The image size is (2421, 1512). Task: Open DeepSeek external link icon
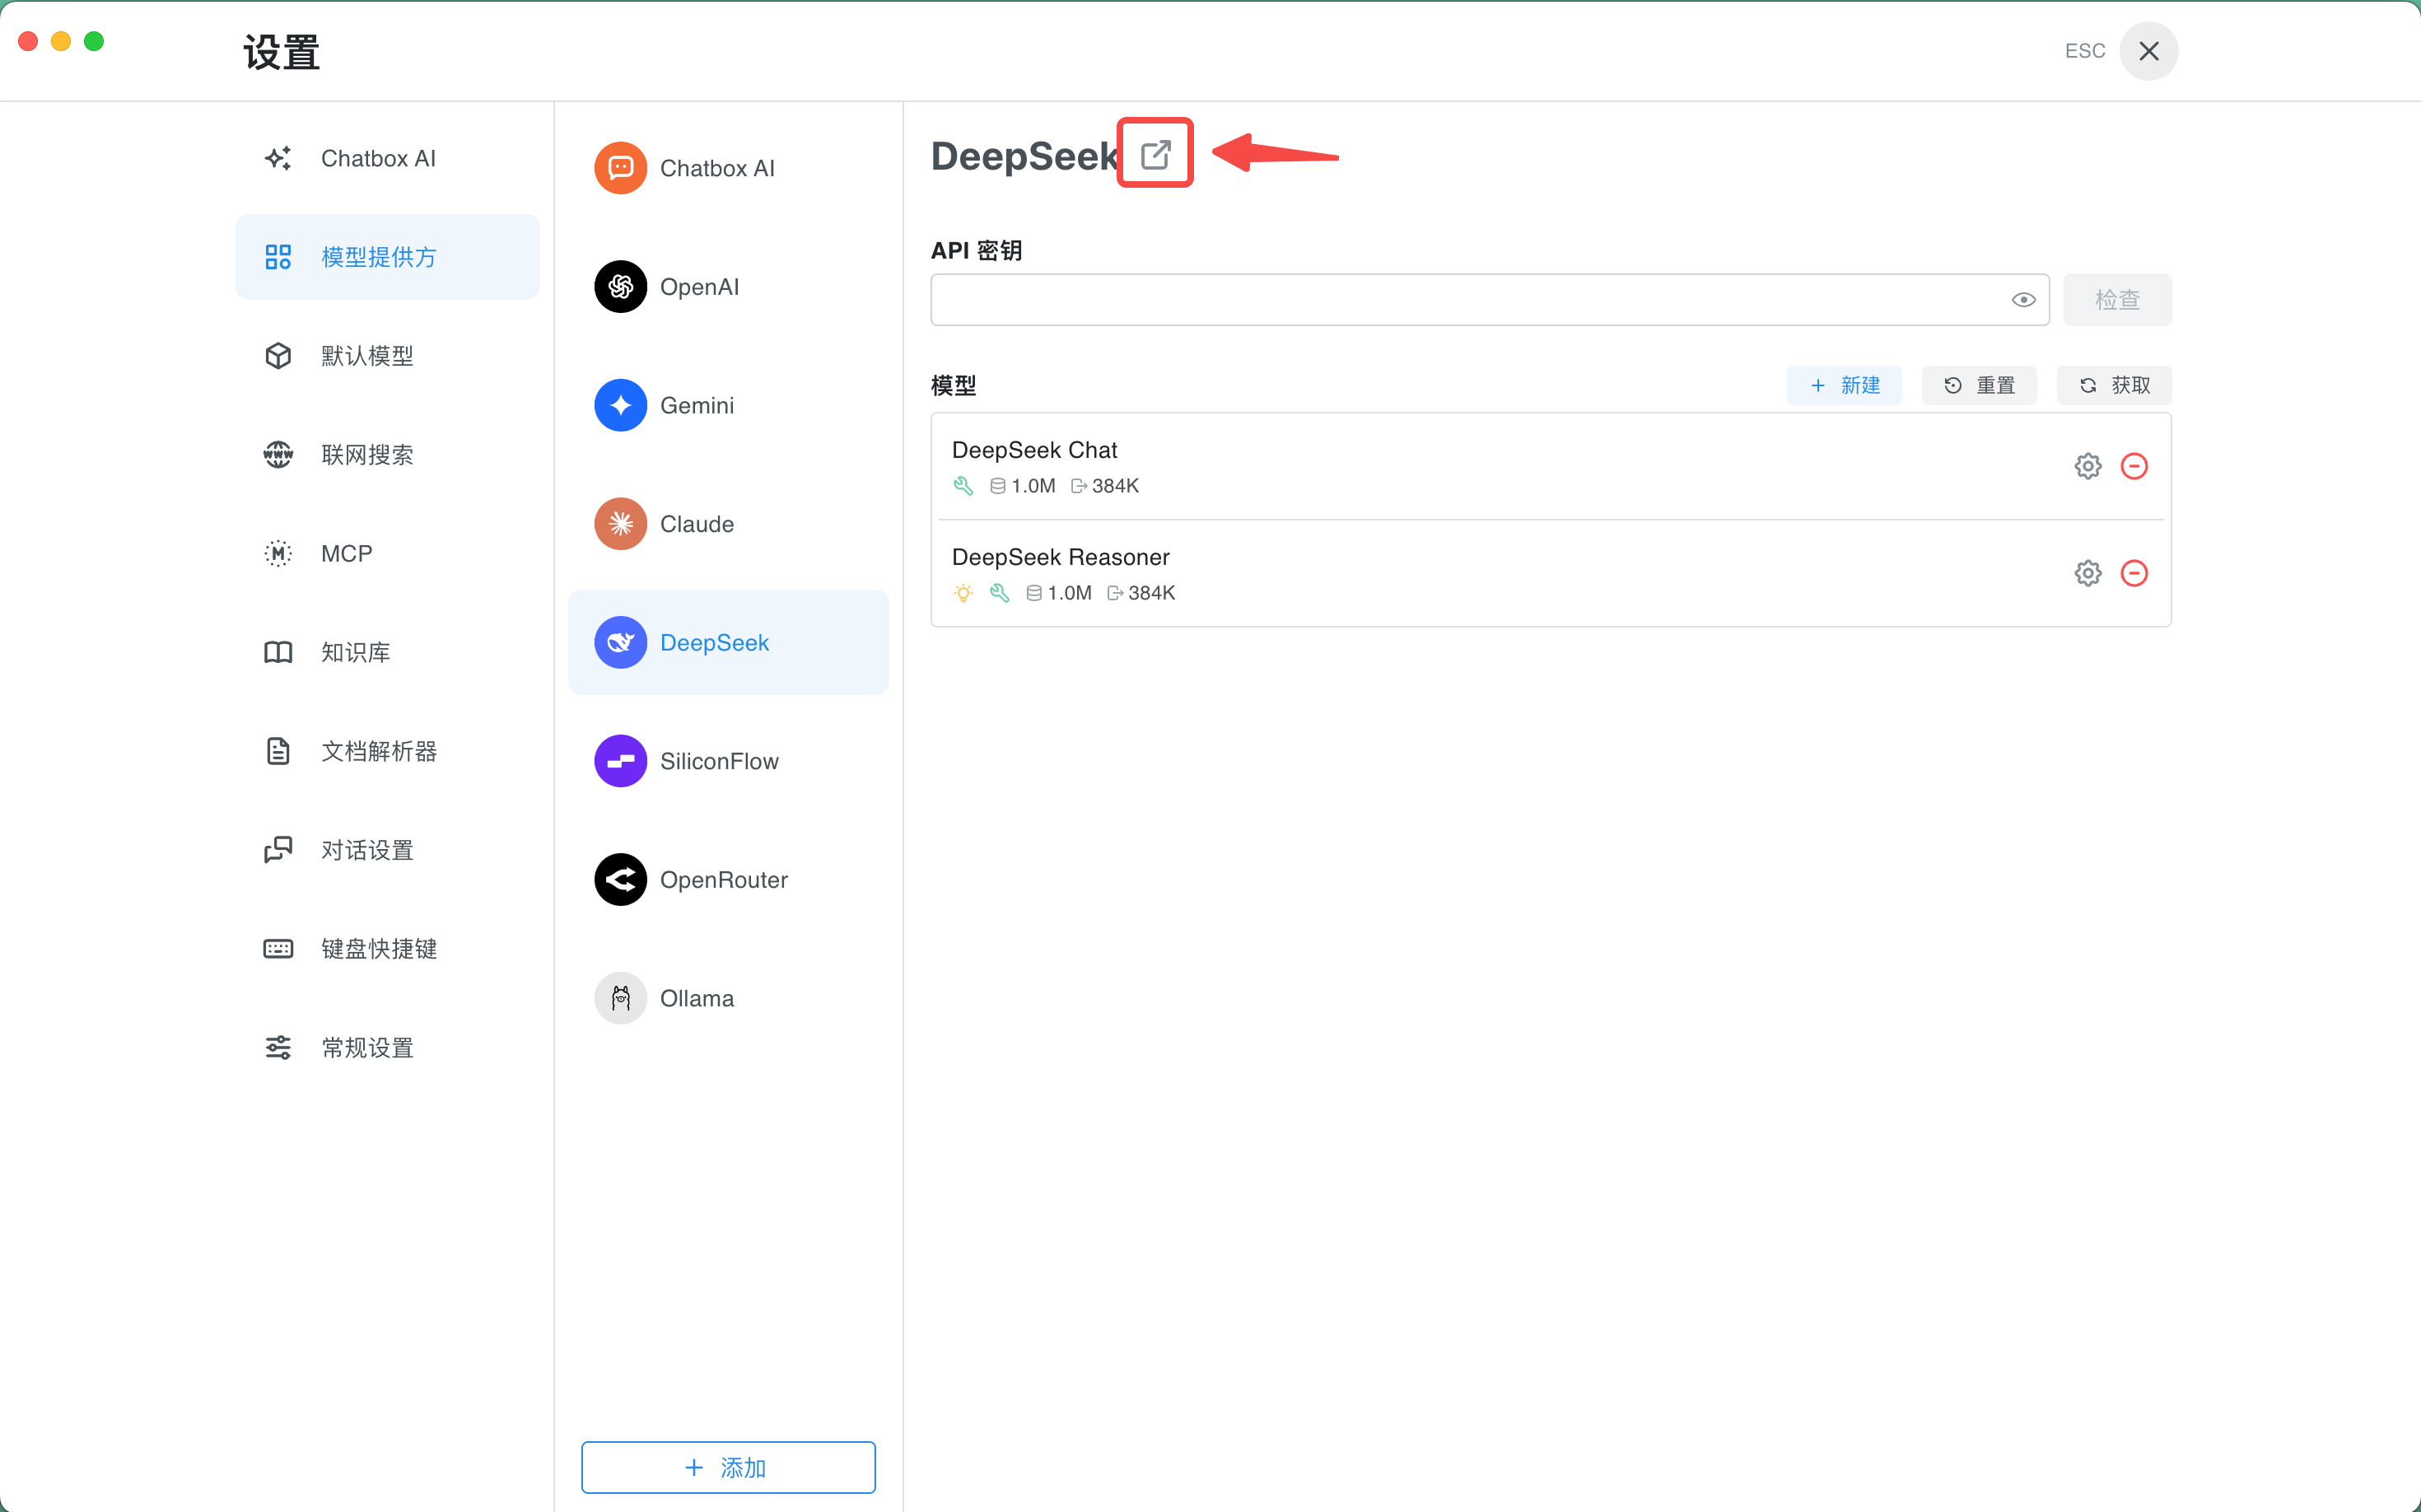1155,154
